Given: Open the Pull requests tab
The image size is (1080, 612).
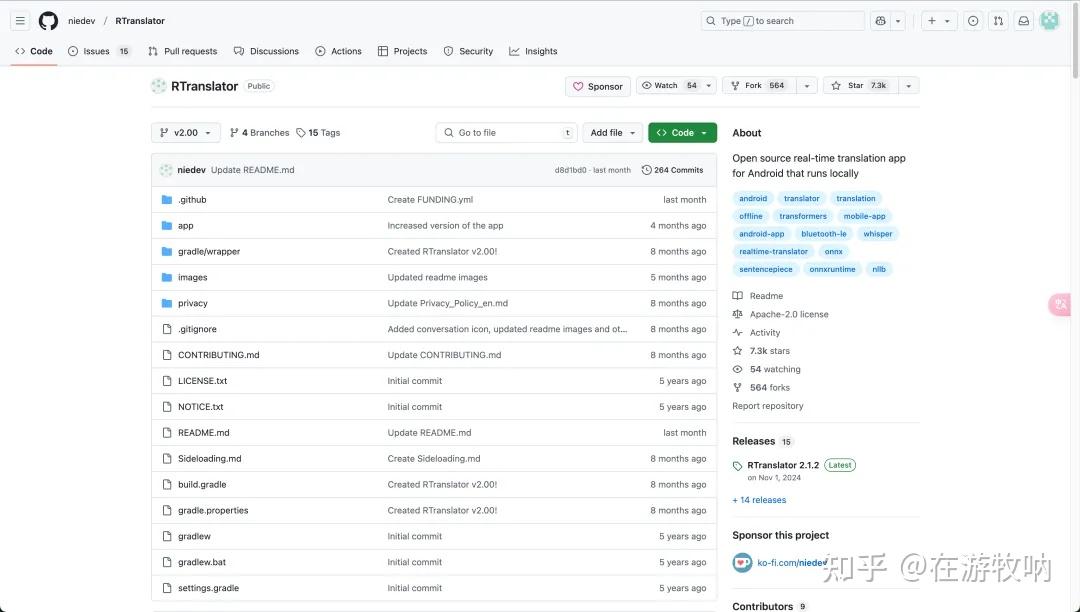Looking at the screenshot, I should pos(183,51).
